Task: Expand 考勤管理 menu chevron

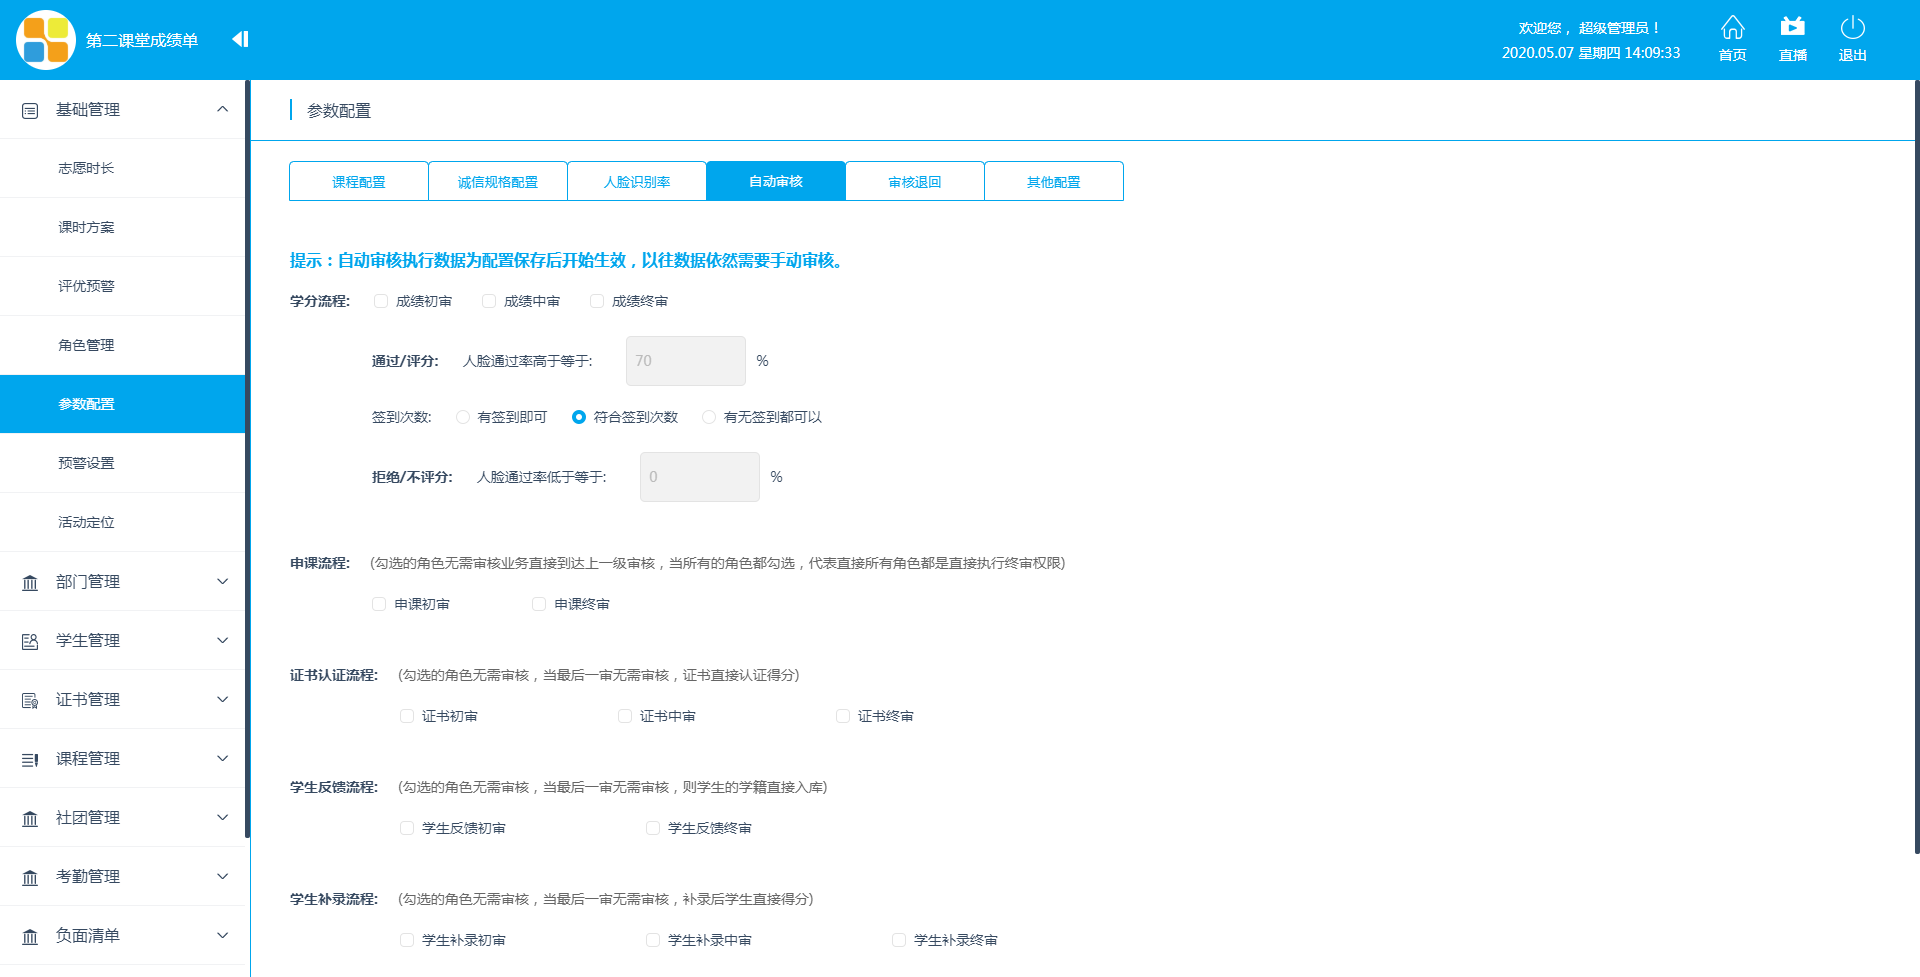Action: click(x=222, y=876)
